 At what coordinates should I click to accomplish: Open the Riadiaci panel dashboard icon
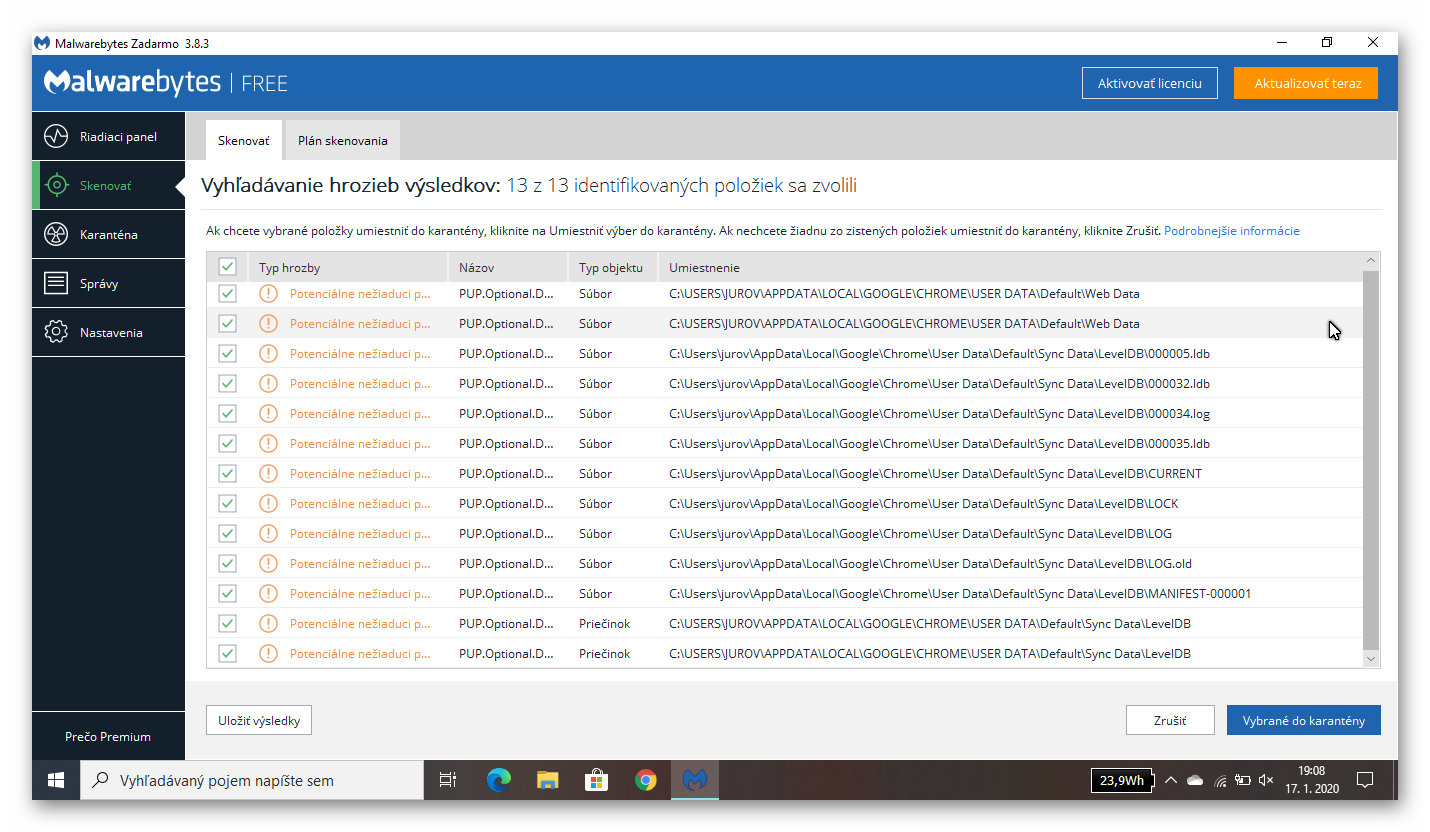click(56, 136)
